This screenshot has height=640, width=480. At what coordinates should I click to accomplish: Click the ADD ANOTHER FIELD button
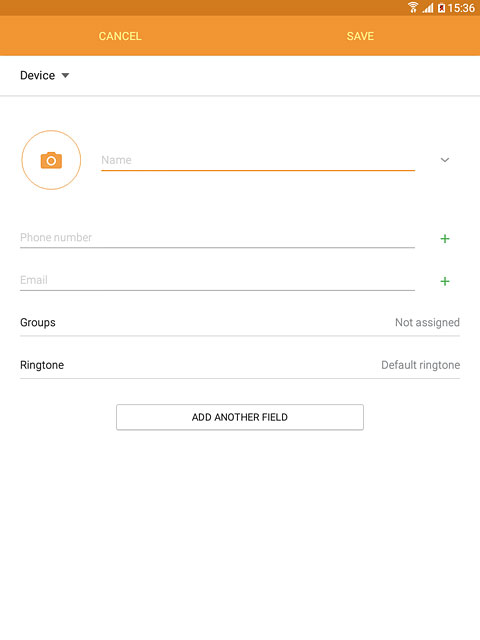tap(240, 417)
